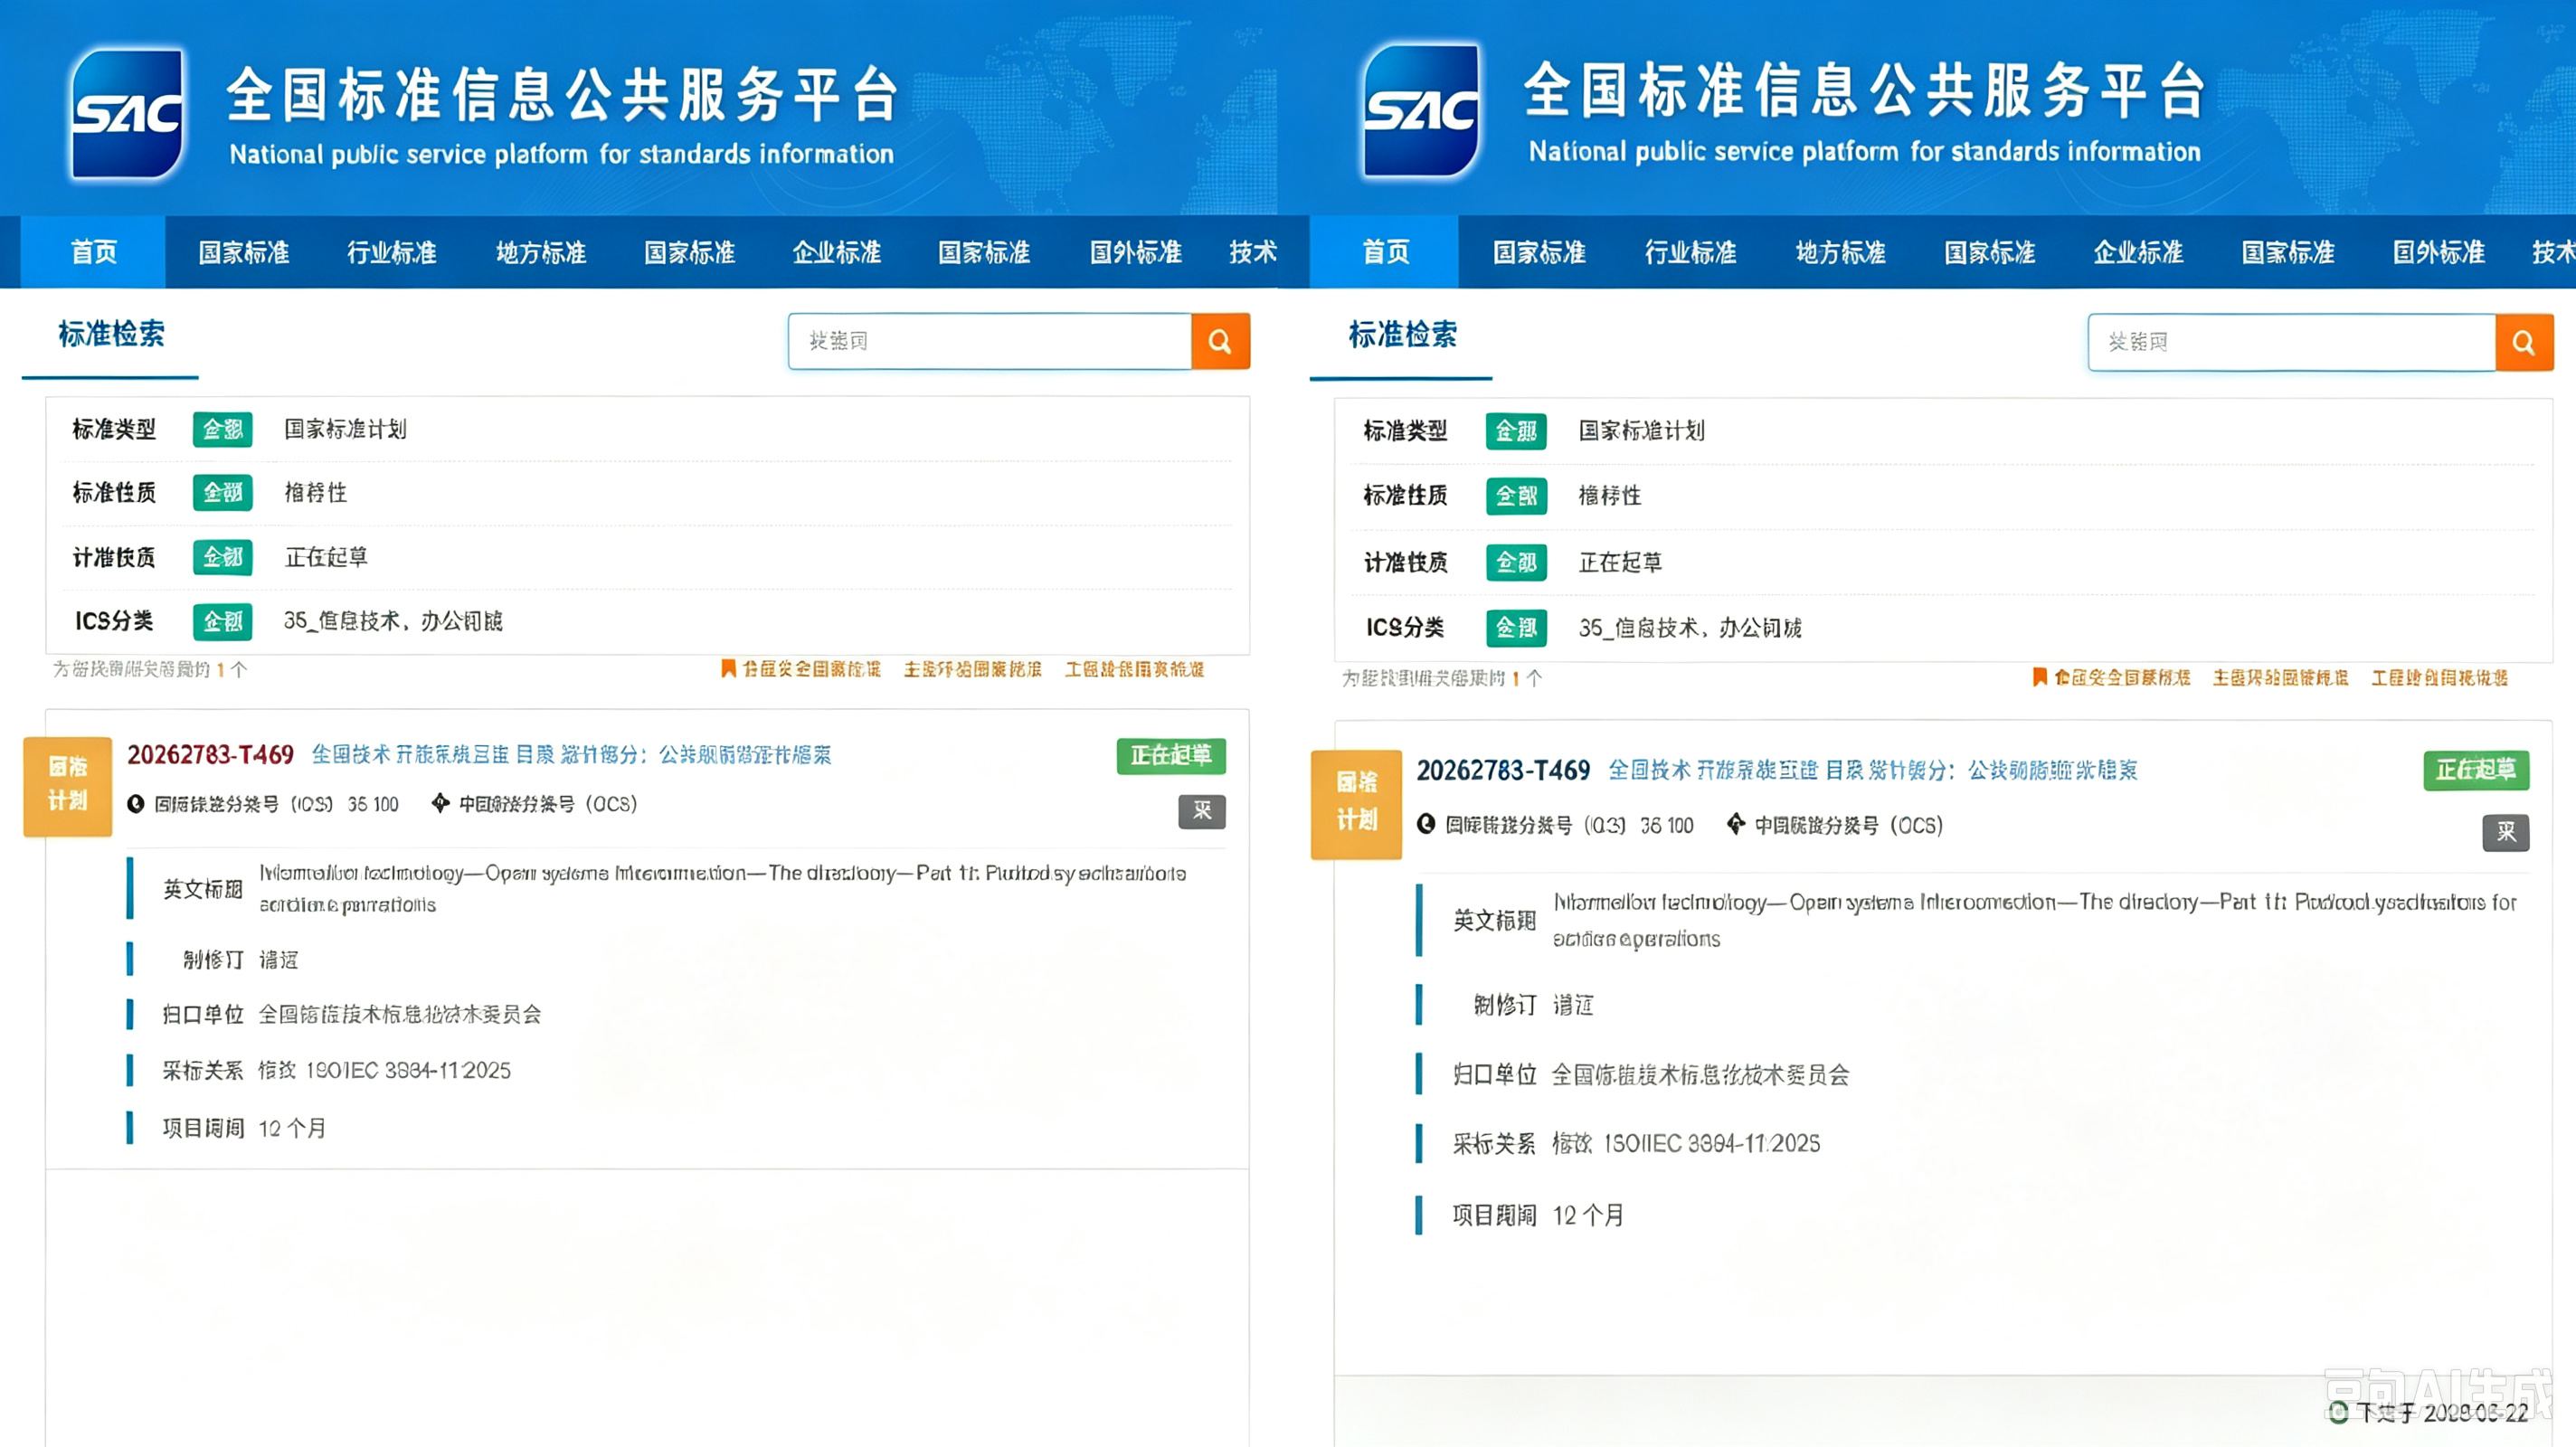Image resolution: width=2576 pixels, height=1447 pixels.
Task: Click the CCS diamond icon on left result
Action: (x=440, y=803)
